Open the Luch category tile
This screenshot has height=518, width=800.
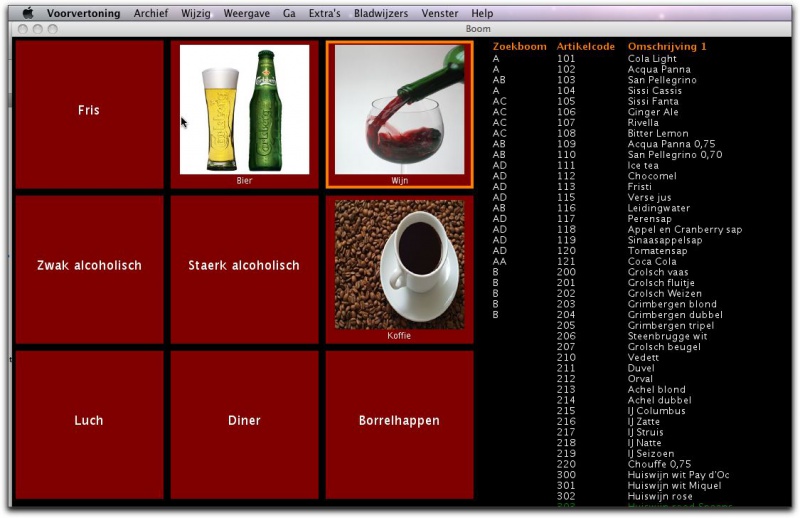tap(89, 421)
